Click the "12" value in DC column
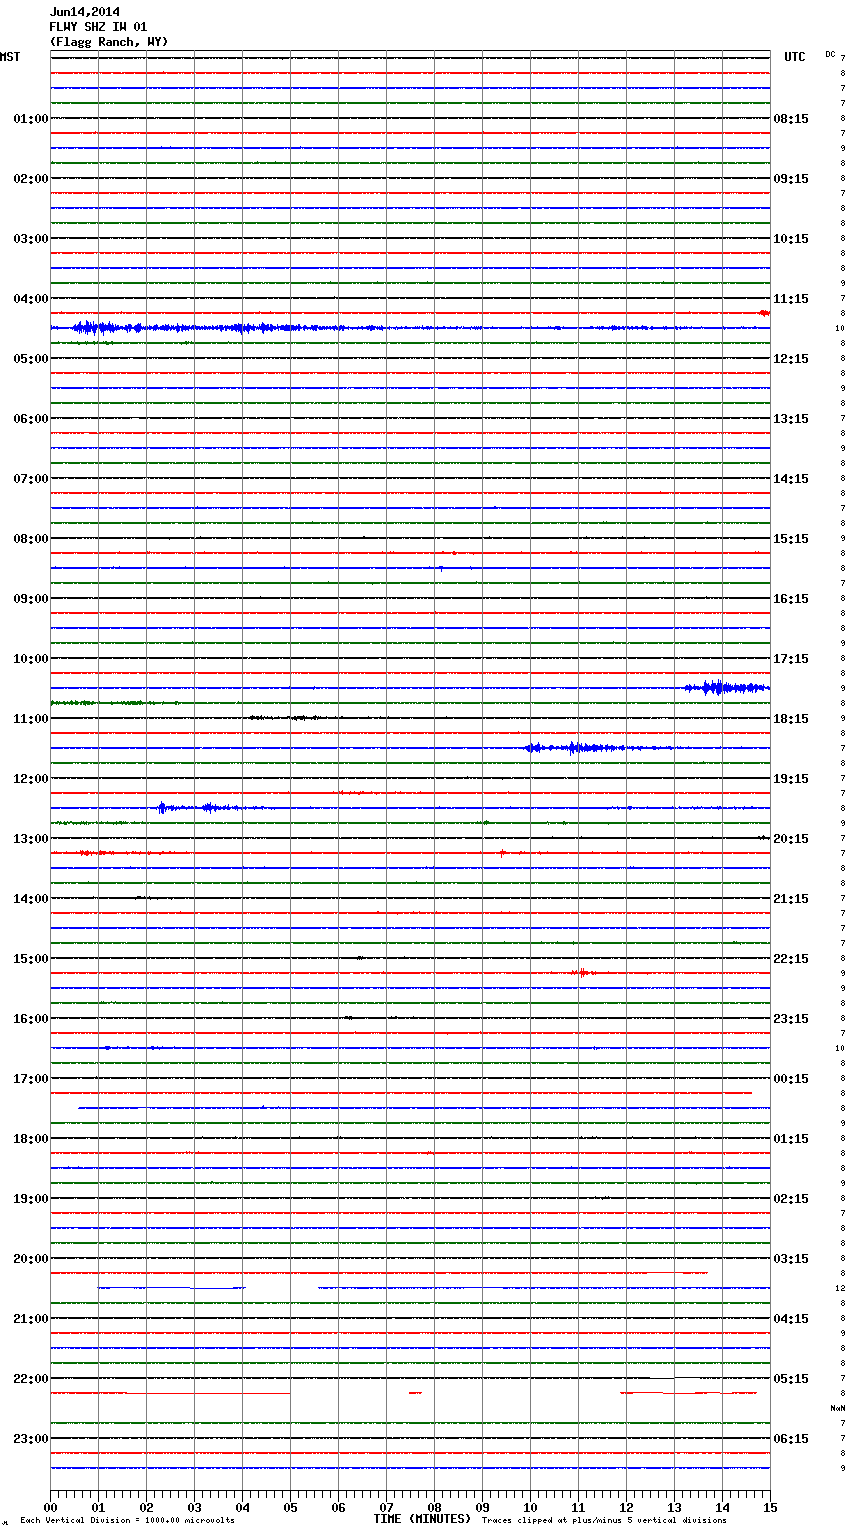 (840, 1288)
